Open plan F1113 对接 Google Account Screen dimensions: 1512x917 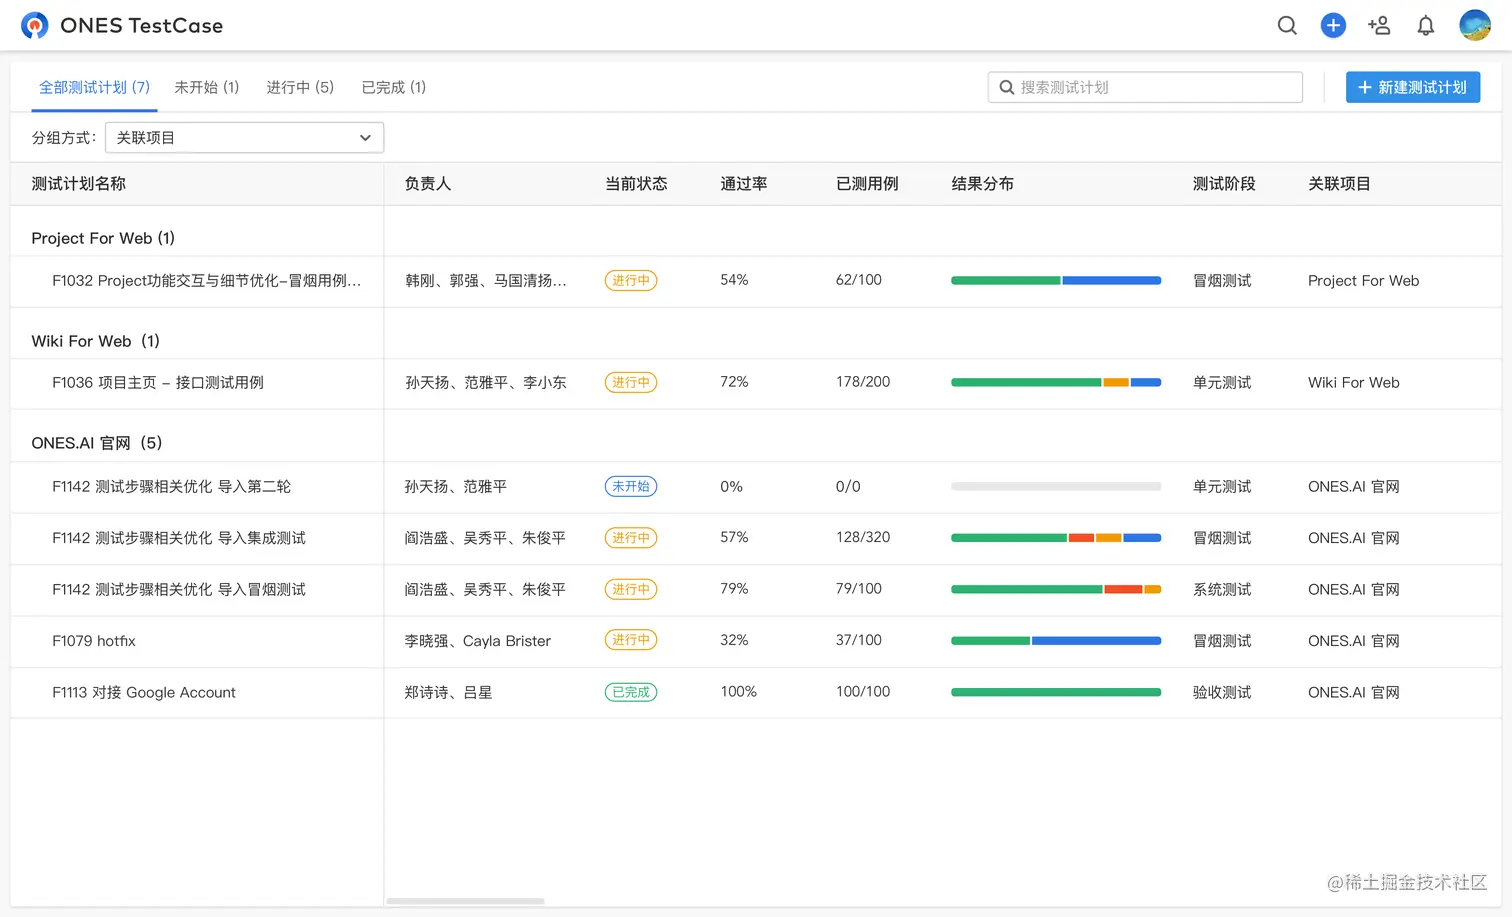(144, 693)
